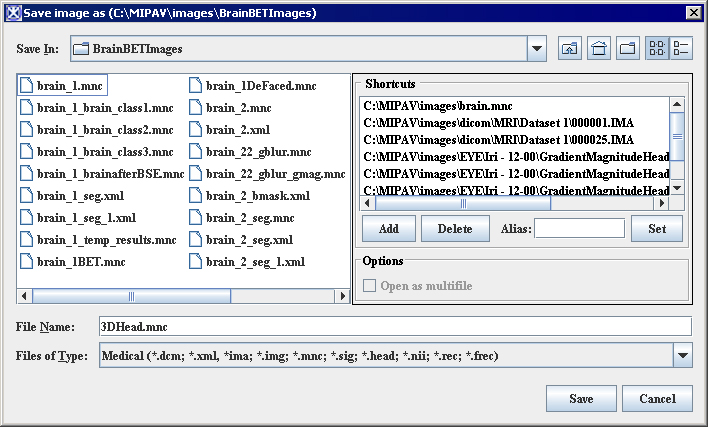Click the Delete shortcut button
The height and width of the screenshot is (427, 708).
coord(455,229)
